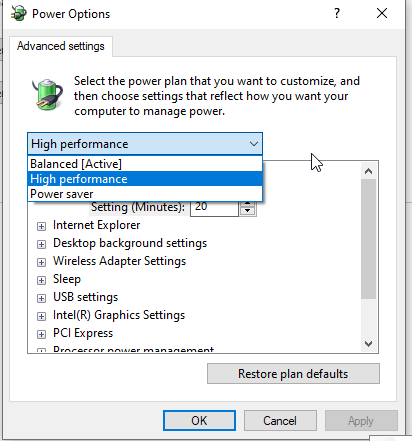The height and width of the screenshot is (441, 412).
Task: Expand the PCI Express node
Action: 41,334
